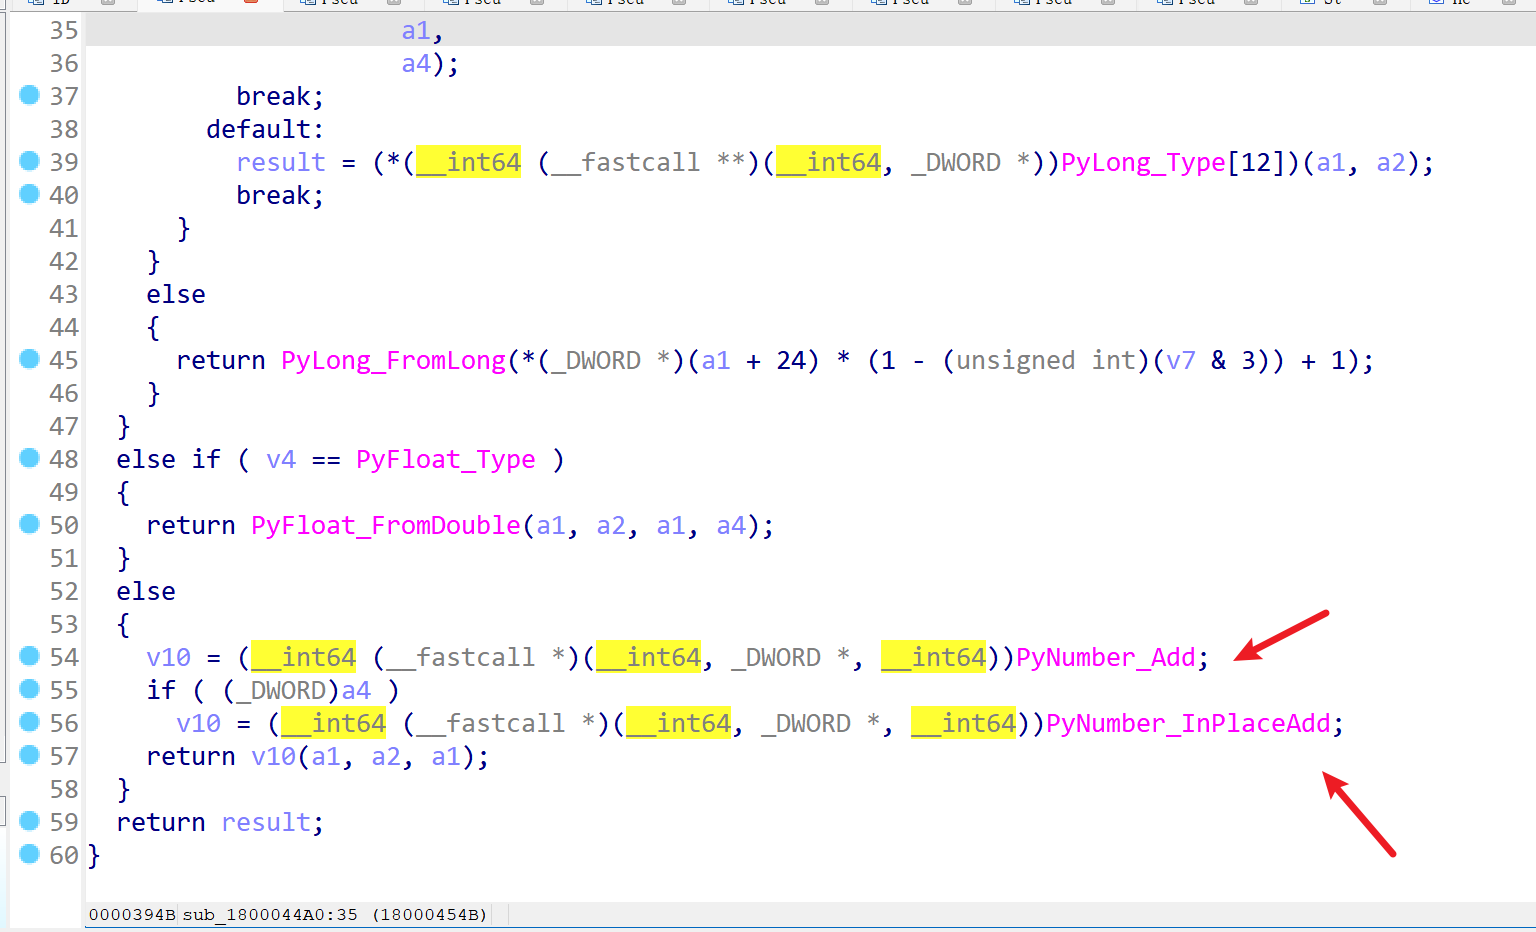Click the v10 call on line 57
Image resolution: width=1536 pixels, height=932 pixels.
point(273,756)
